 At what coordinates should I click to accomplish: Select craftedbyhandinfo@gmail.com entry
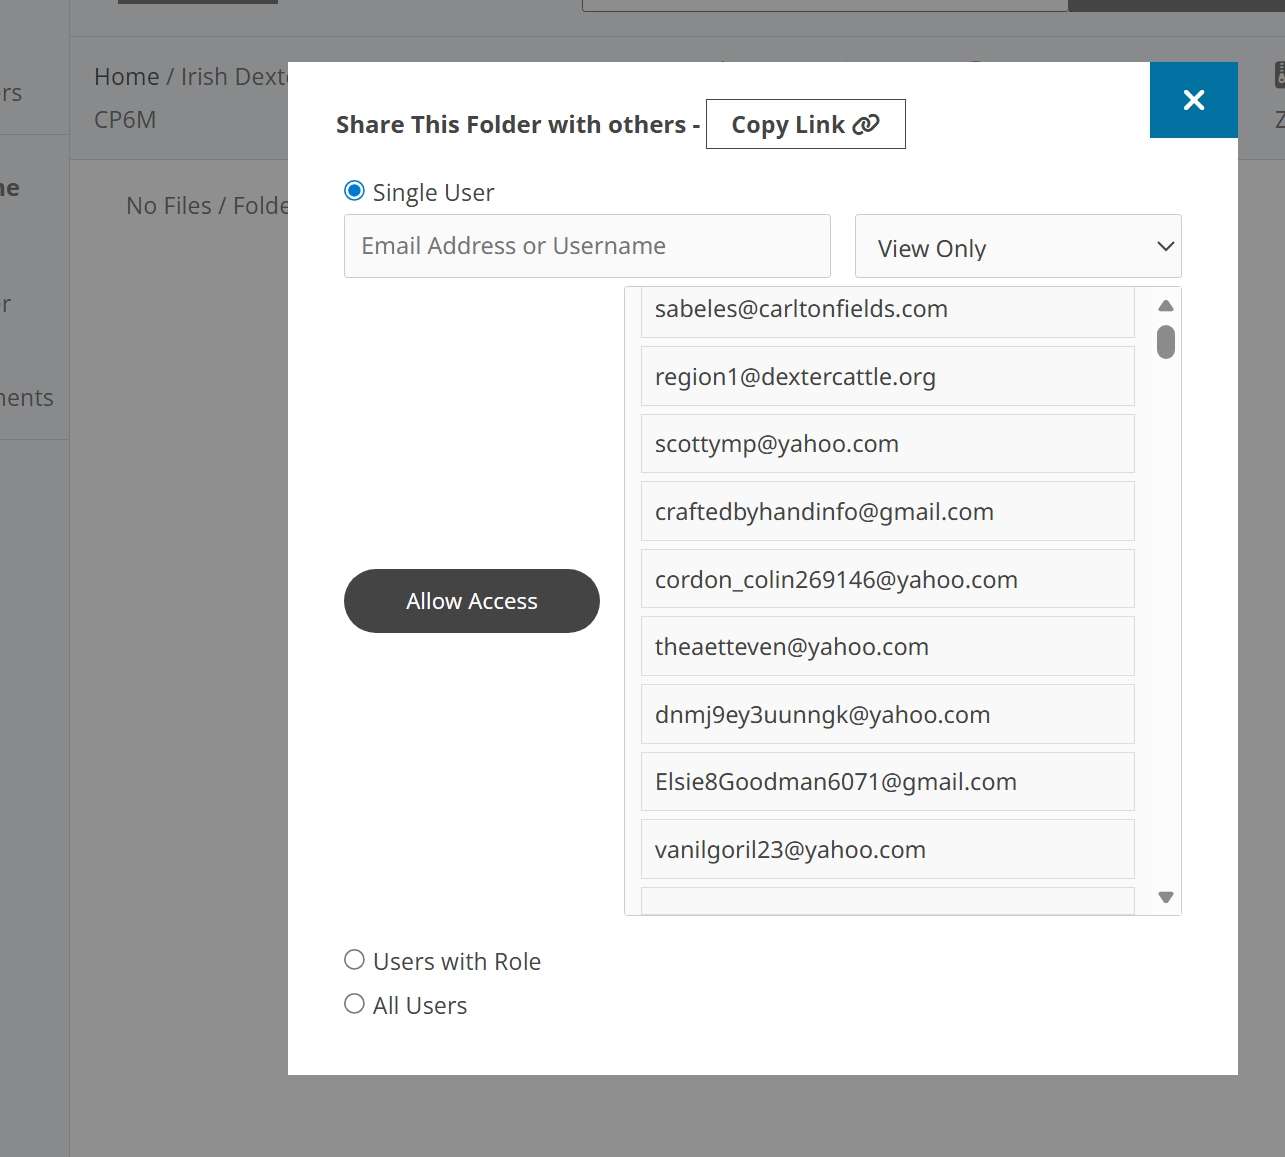887,512
